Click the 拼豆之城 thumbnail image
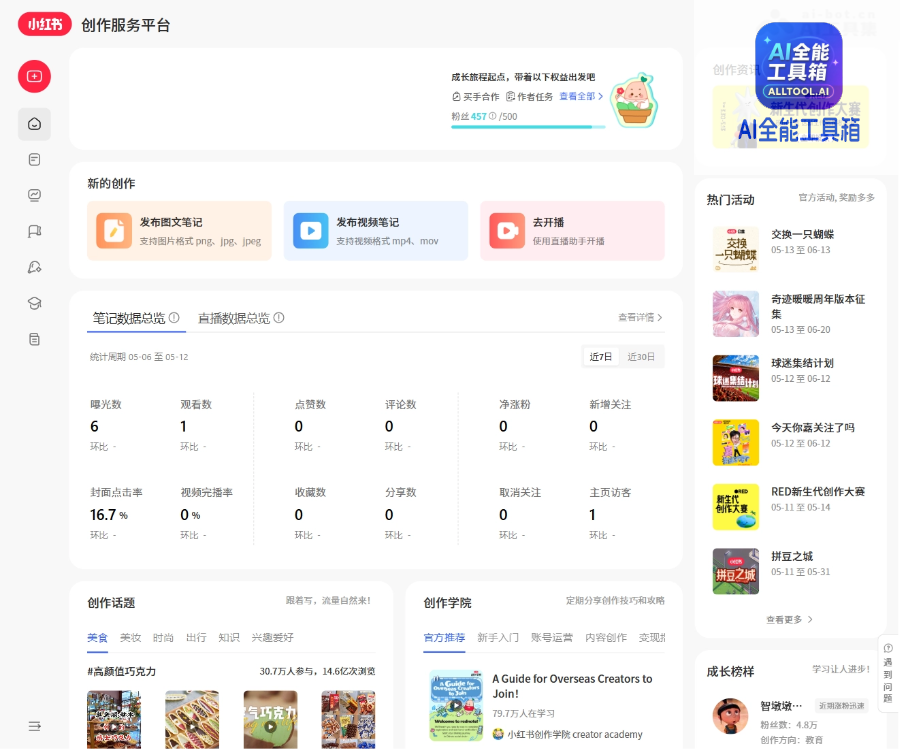 click(736, 572)
